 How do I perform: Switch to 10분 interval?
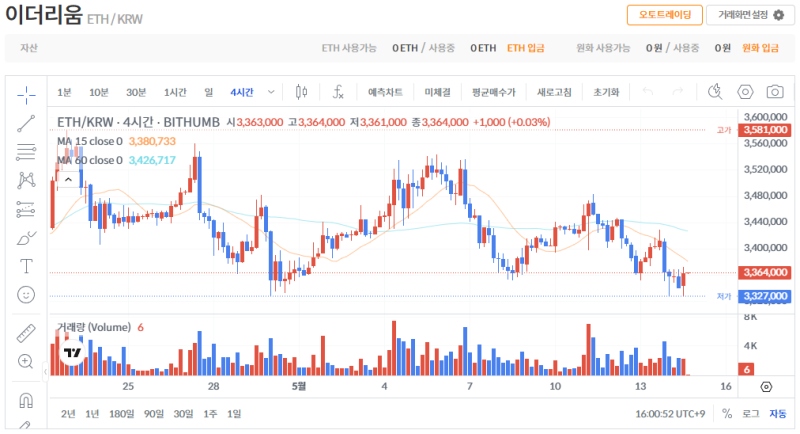(99, 92)
